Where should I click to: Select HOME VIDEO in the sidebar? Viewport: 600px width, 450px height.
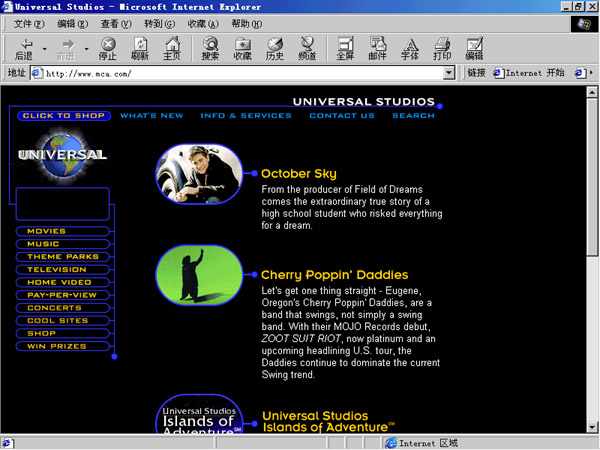point(63,282)
